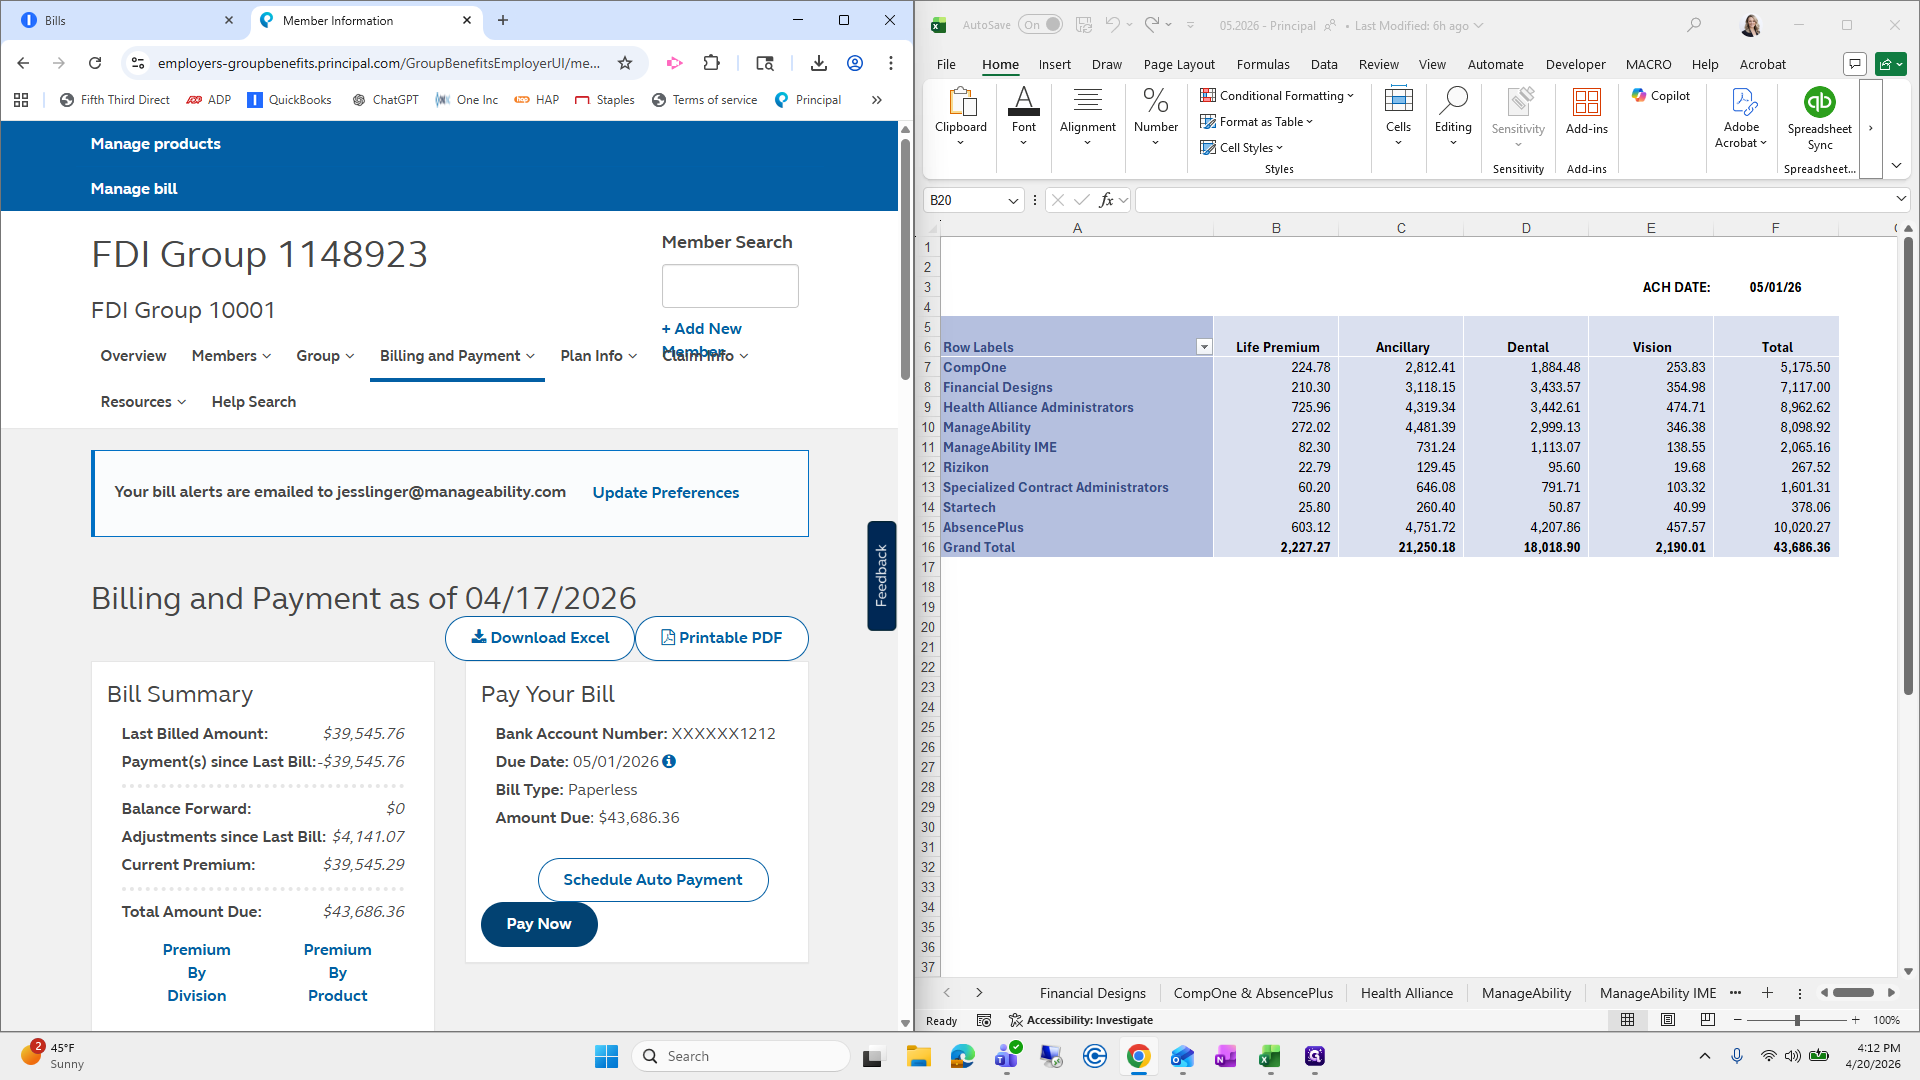Screen dimensions: 1920x1080
Task: Switch to Page Break Preview view
Action: 1707,1020
